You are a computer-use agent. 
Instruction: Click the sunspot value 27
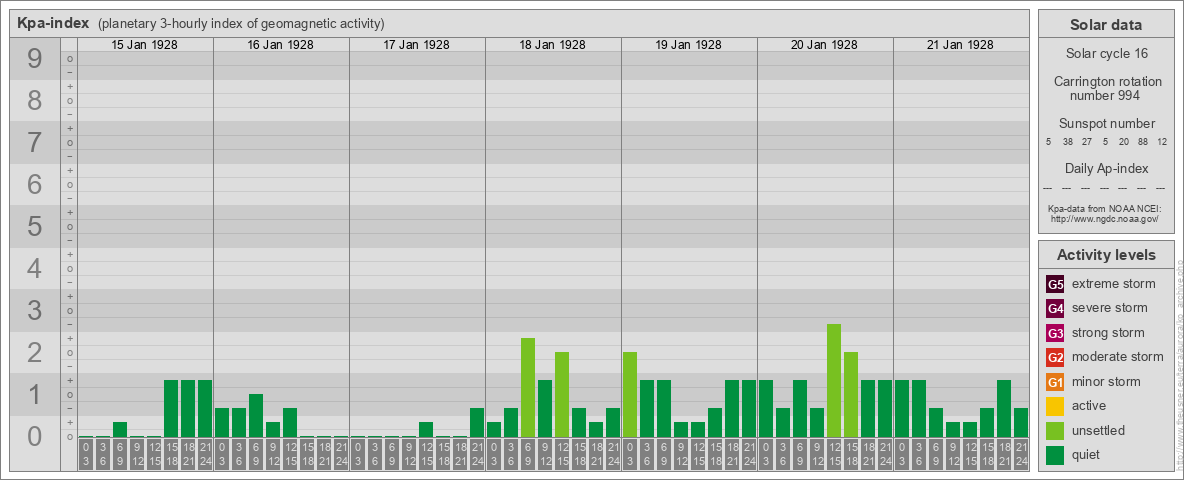(1087, 142)
